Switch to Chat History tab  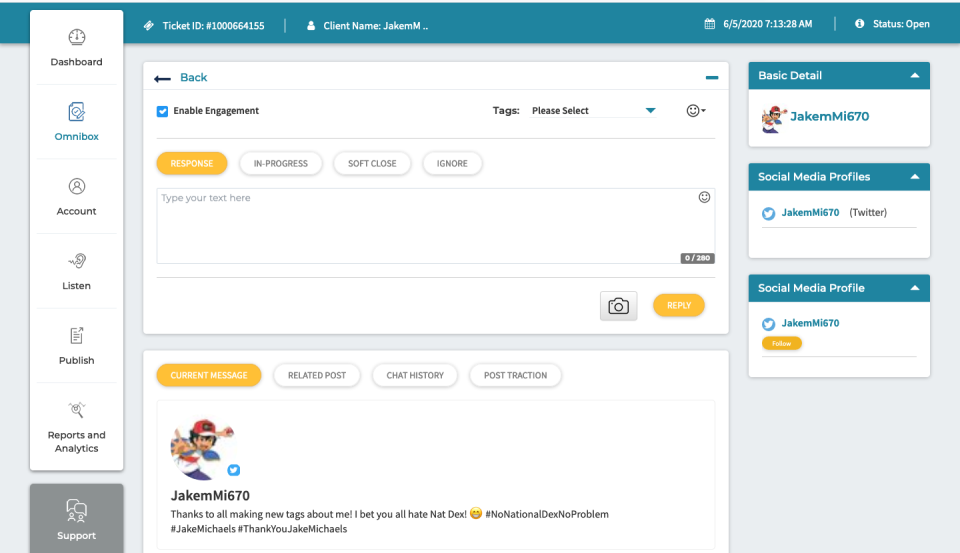414,375
